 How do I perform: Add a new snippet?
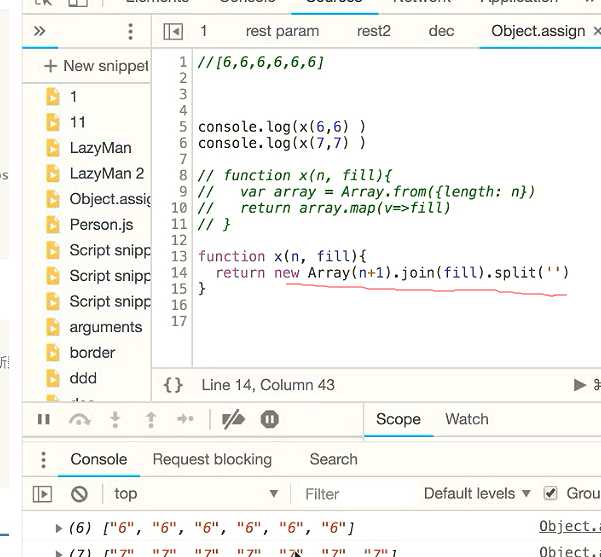pos(96,66)
